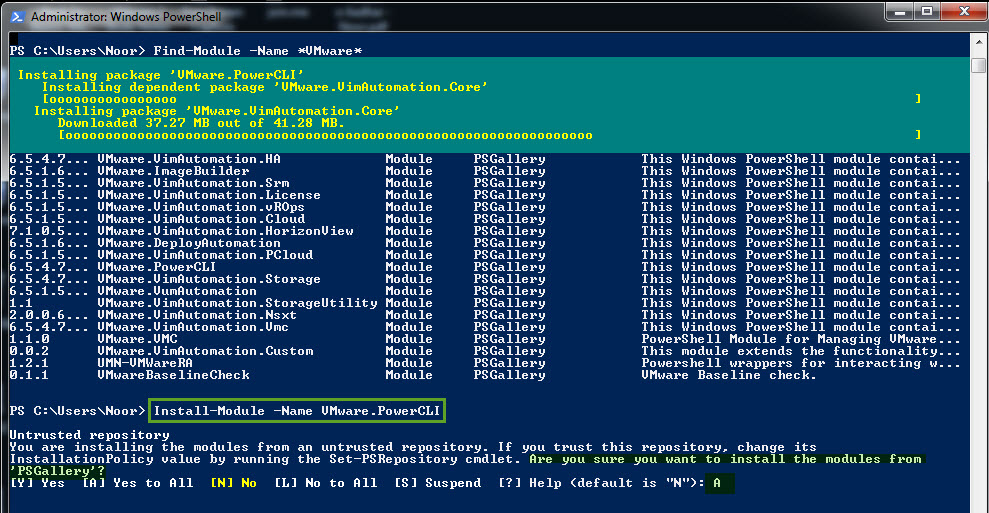Click PSGallery in the VMwareBaselineCheck row
The height and width of the screenshot is (513, 989).
tap(509, 375)
